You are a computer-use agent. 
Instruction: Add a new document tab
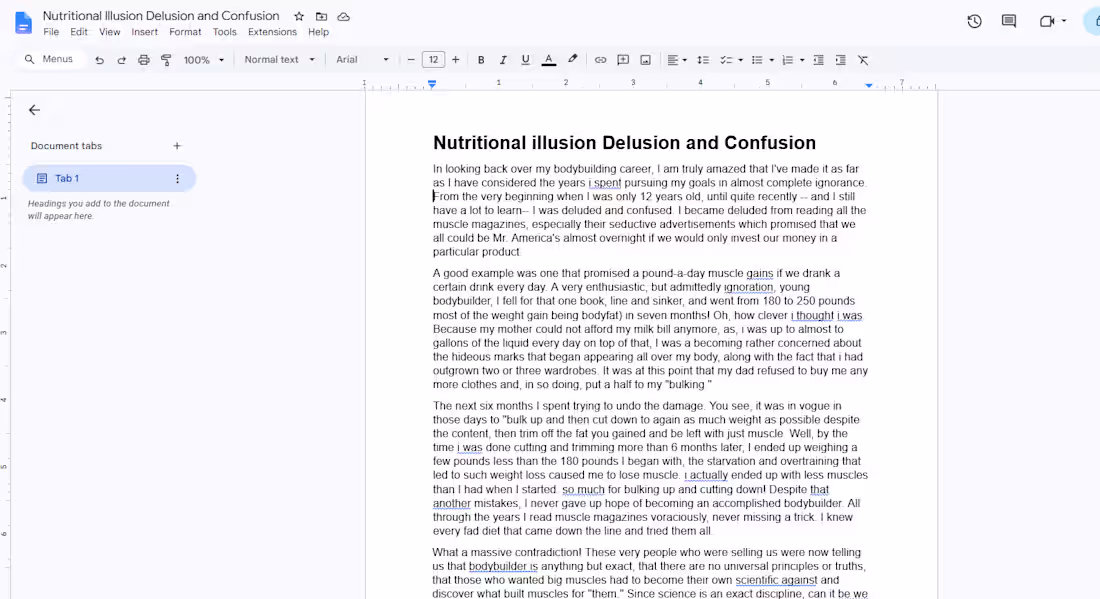pyautogui.click(x=177, y=146)
